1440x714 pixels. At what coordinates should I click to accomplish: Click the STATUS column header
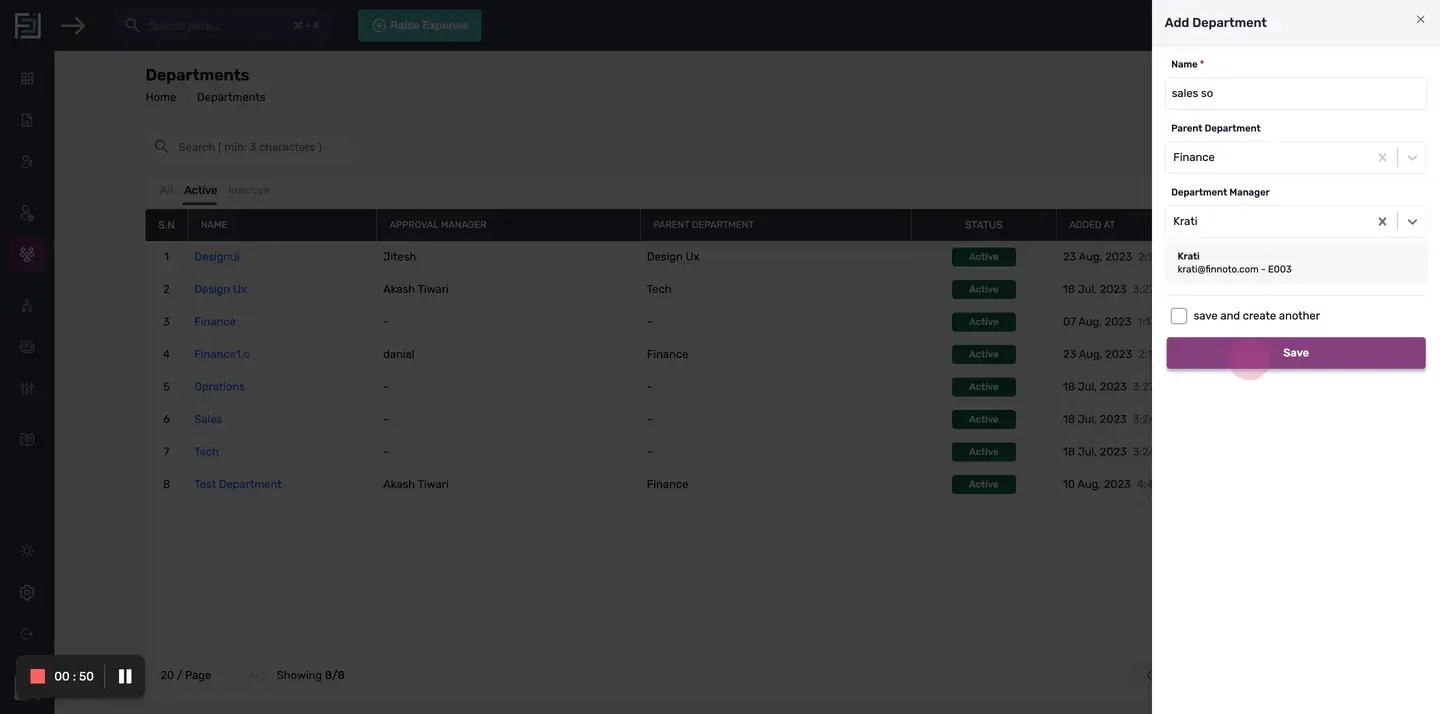point(983,225)
